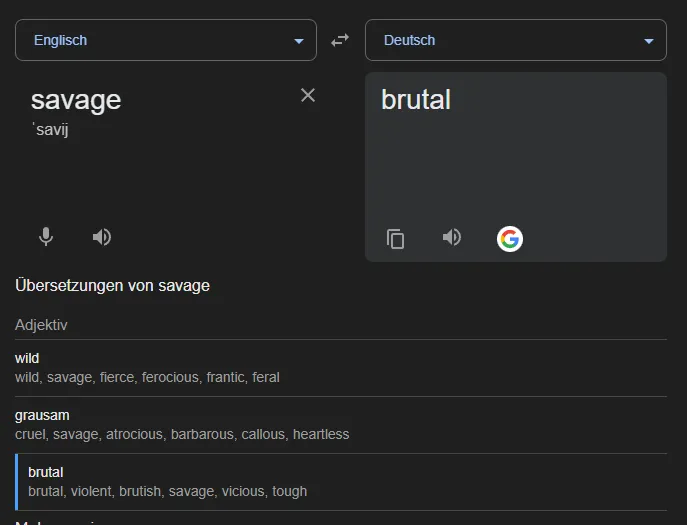687x525 pixels.
Task: Open the result in Google search
Action: point(510,239)
